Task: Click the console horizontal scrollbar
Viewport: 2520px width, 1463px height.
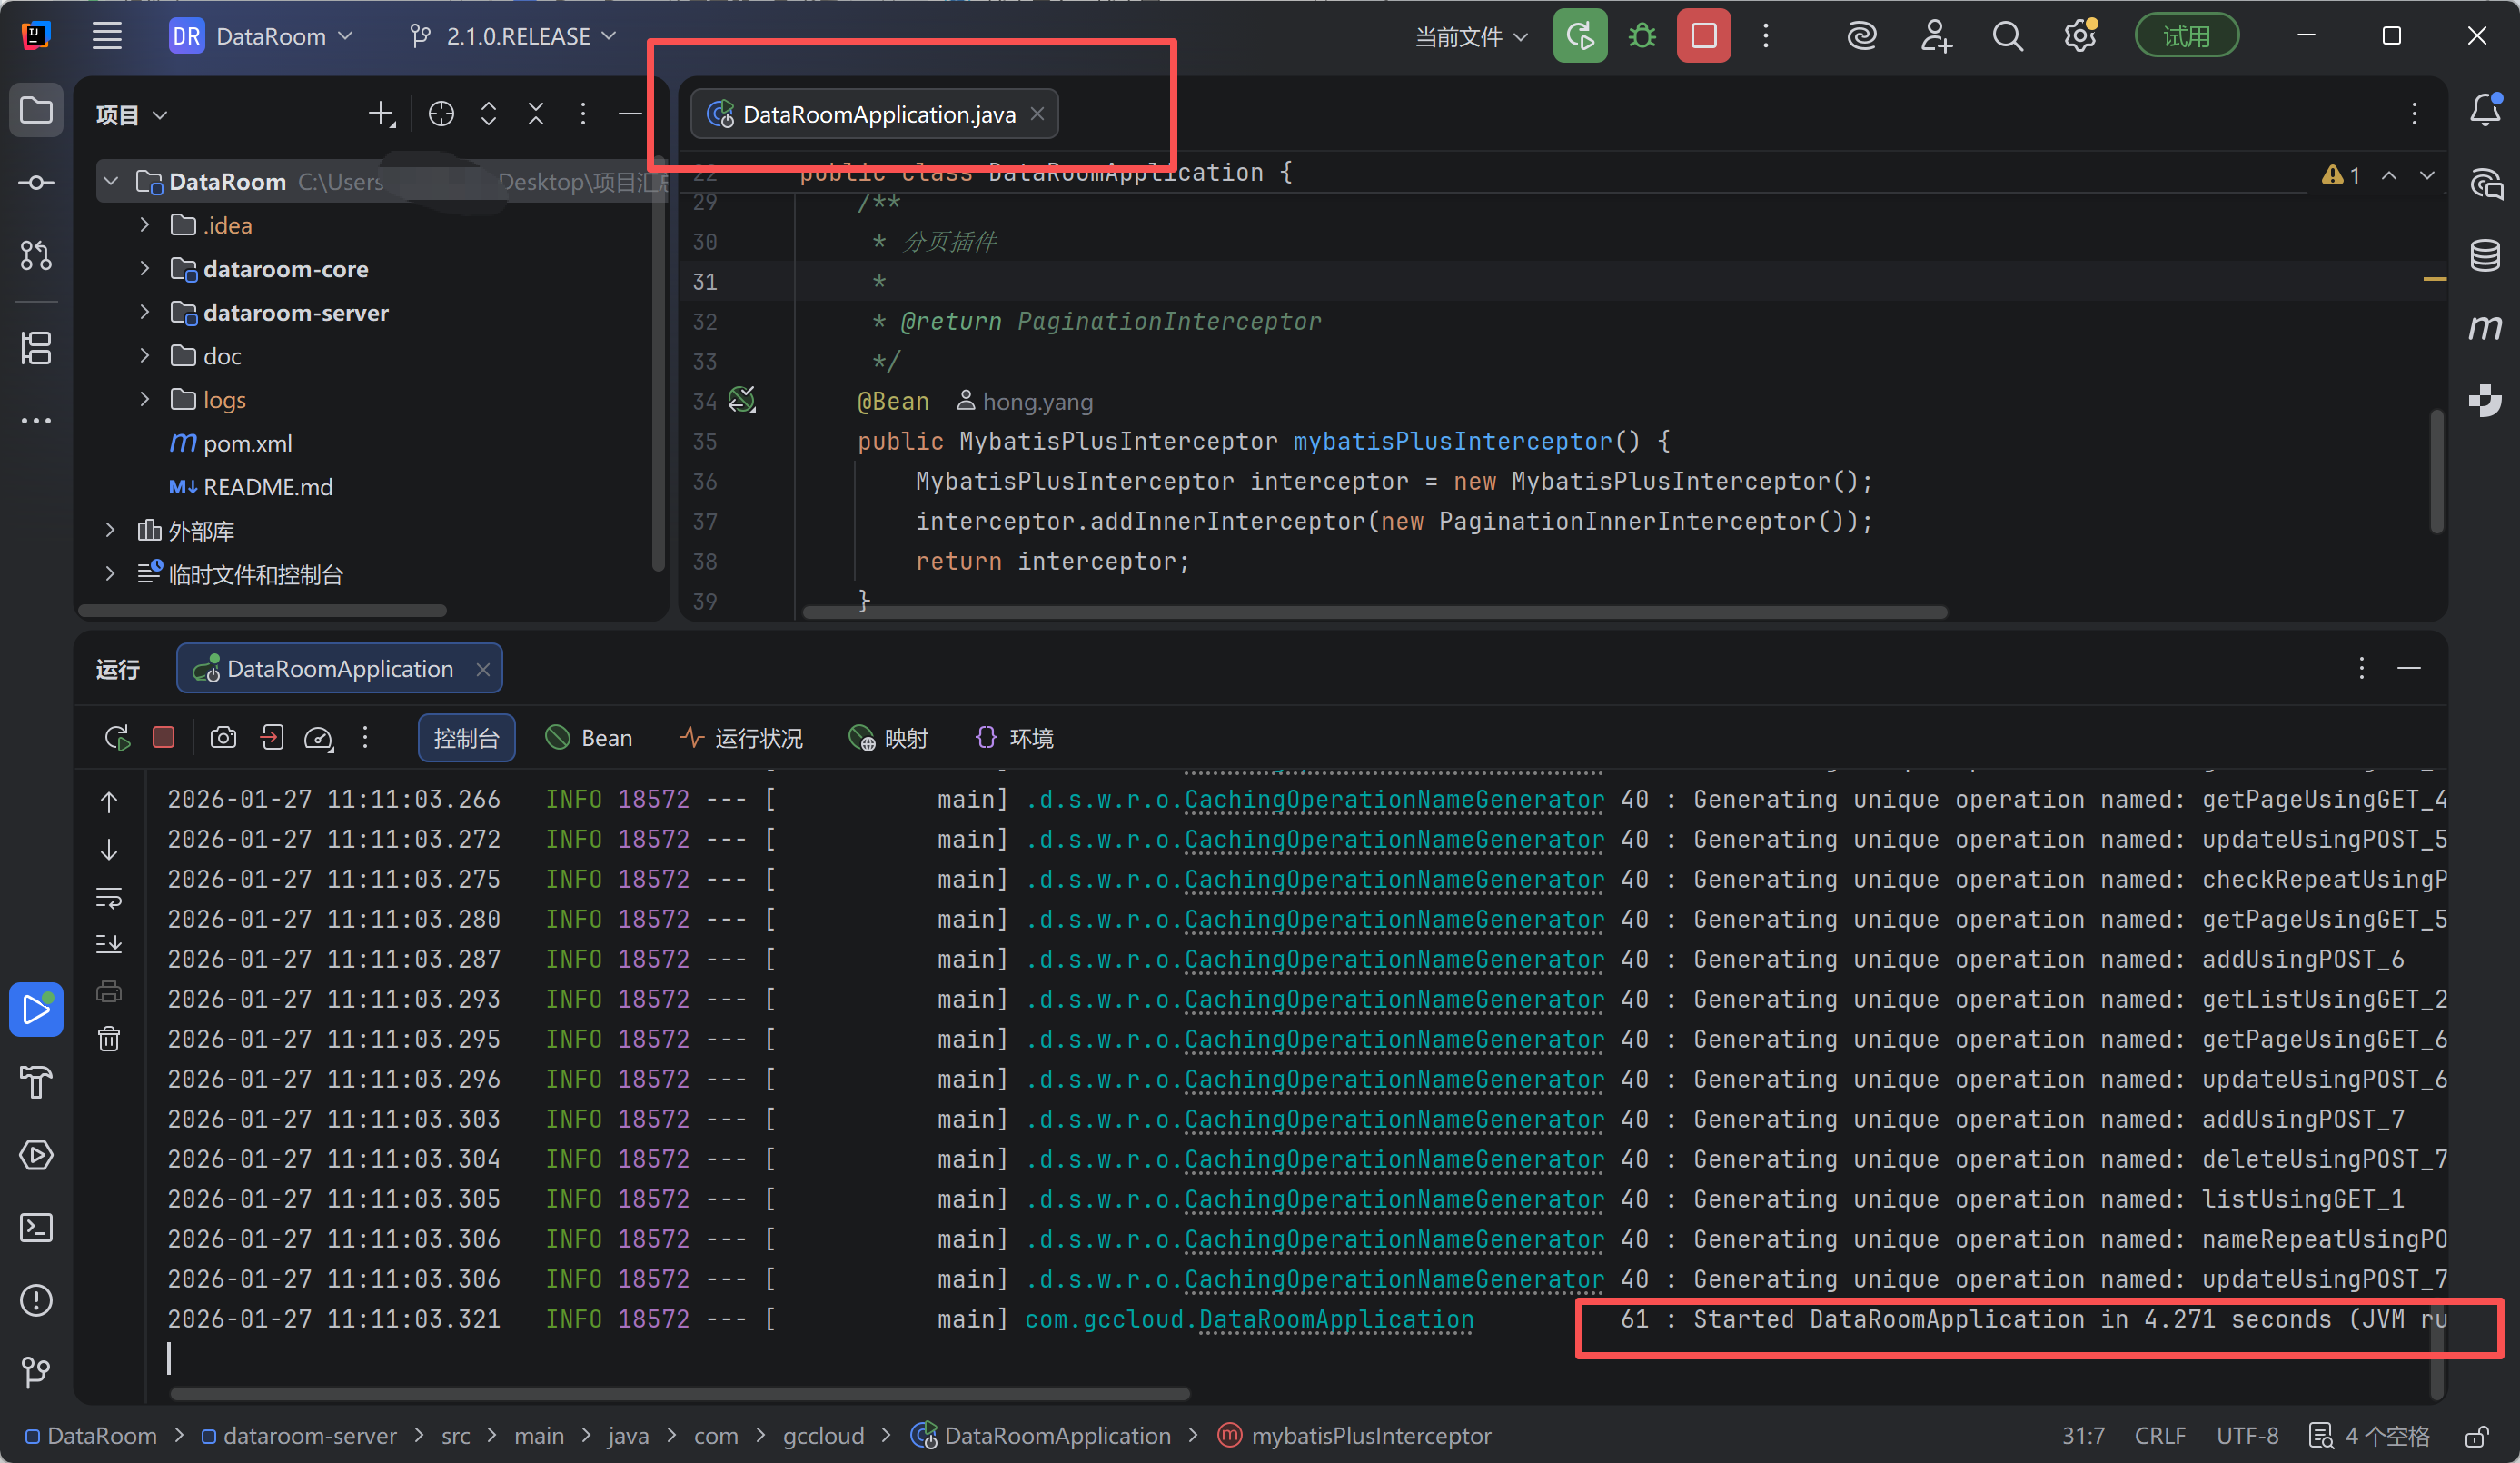Action: 680,1393
